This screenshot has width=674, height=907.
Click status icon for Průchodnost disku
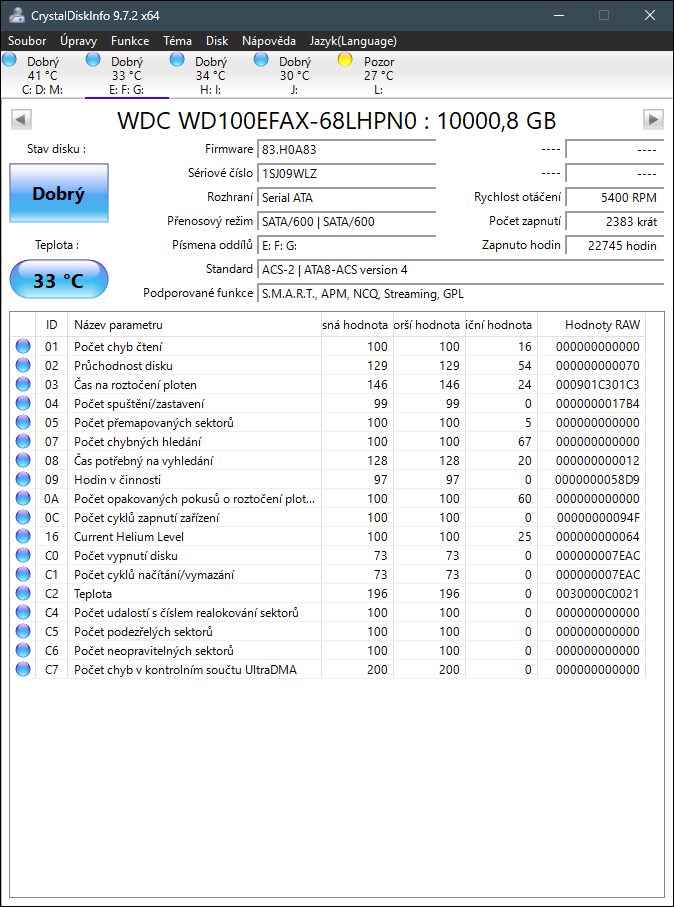coord(23,366)
